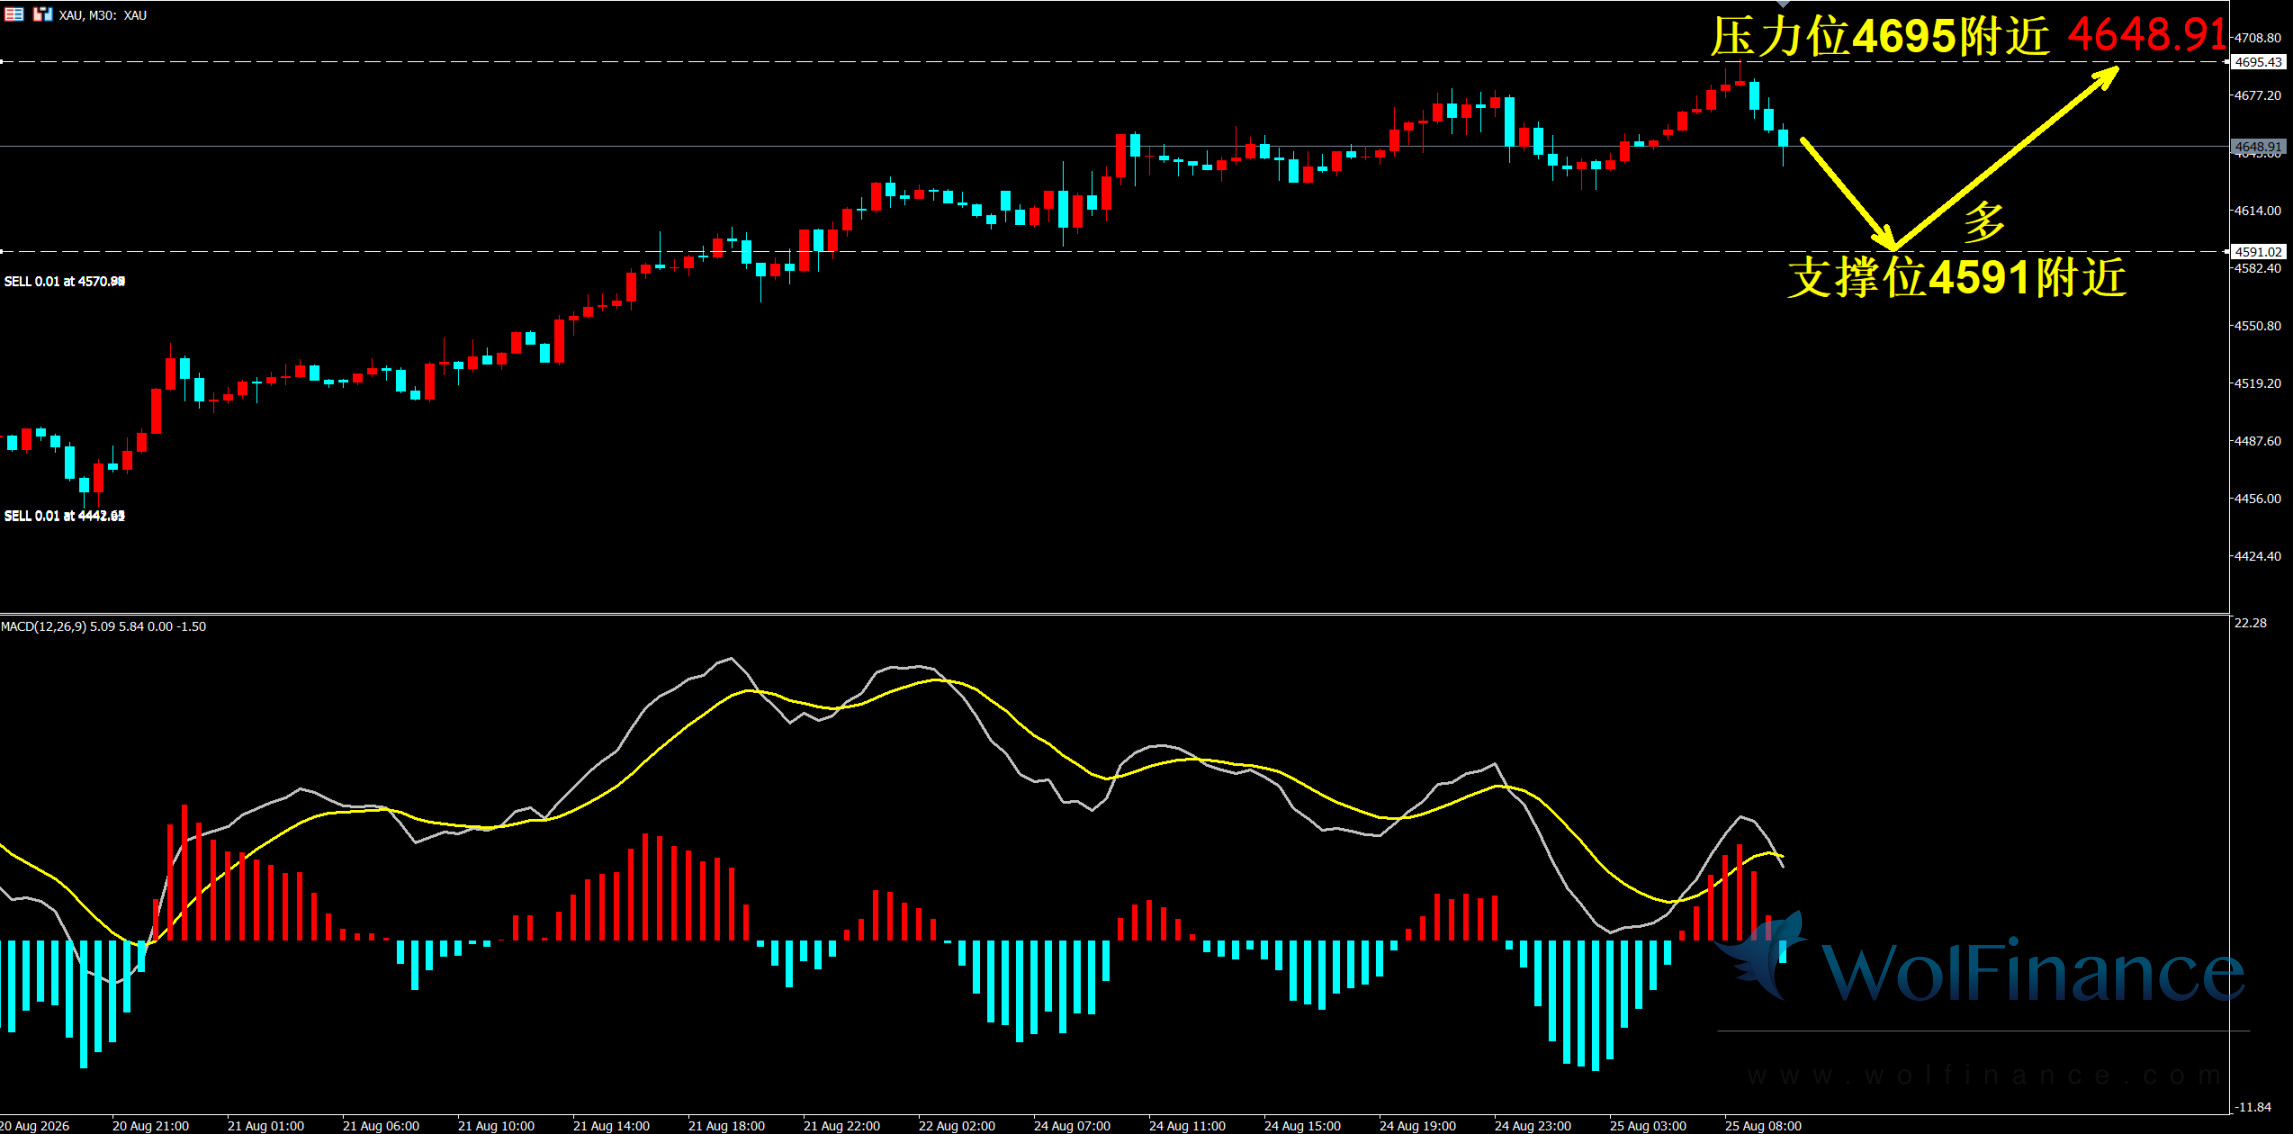This screenshot has height=1134, width=2293.
Task: Click the SELL 0.01 order label near 4442
Action: (65, 516)
